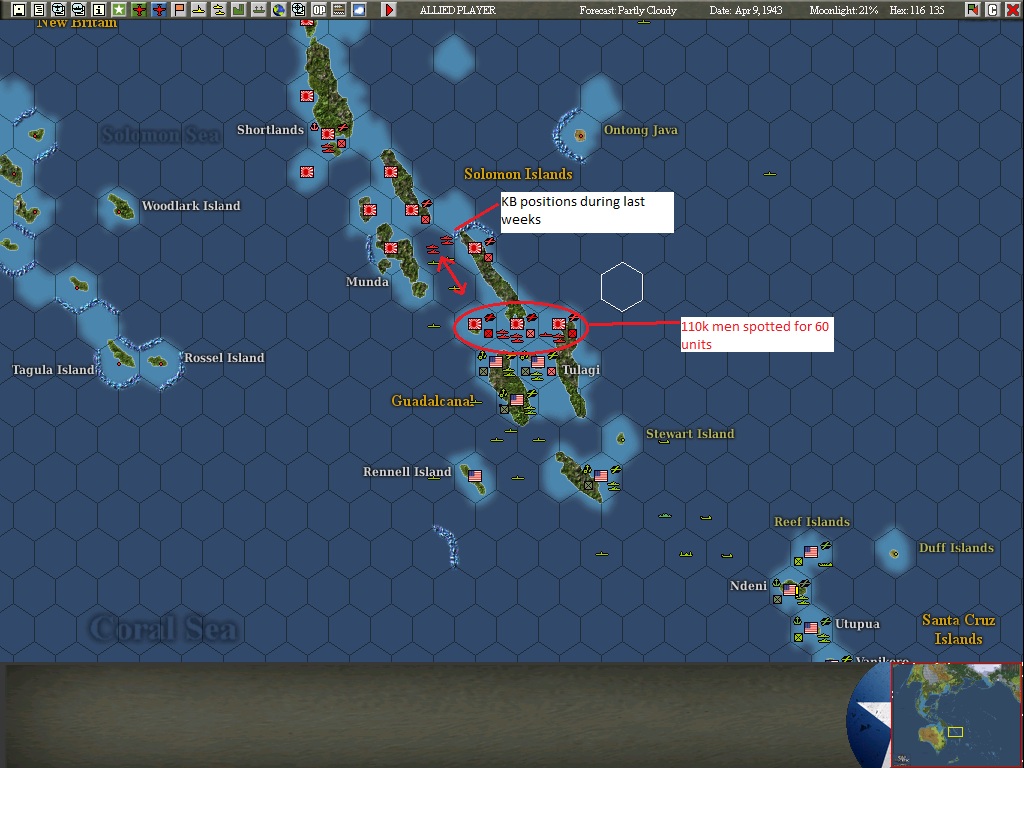Image resolution: width=1024 pixels, height=815 pixels.
Task: Click the floppy disk save game icon
Action: (18, 10)
